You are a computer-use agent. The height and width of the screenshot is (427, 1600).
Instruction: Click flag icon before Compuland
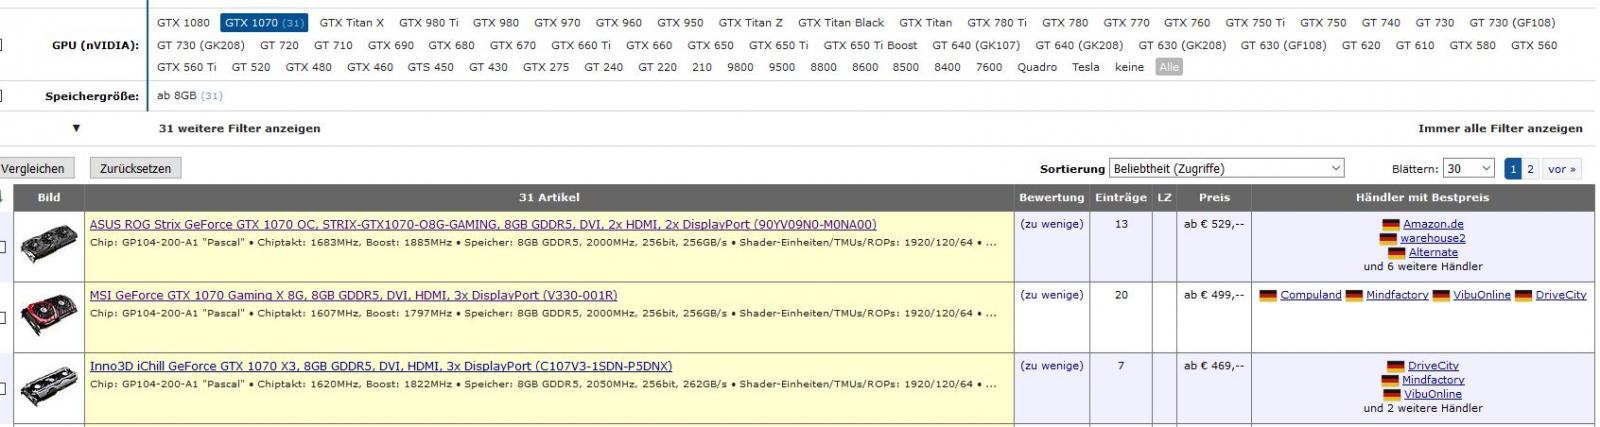[x=1268, y=296]
